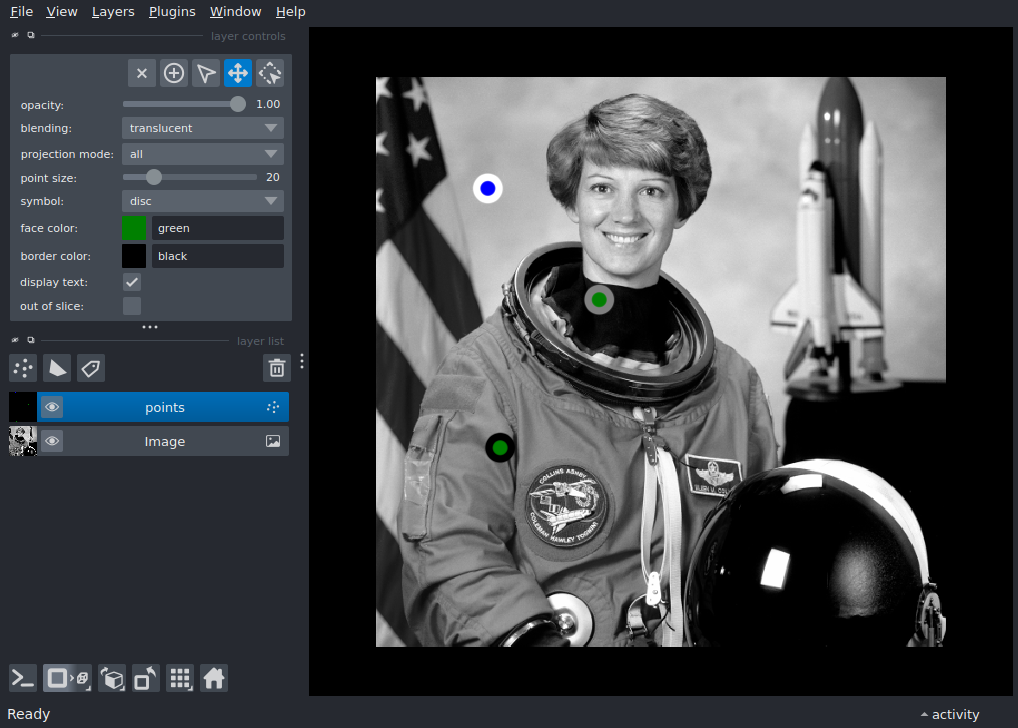Reset view with the home button
The height and width of the screenshot is (728, 1018).
coord(214,678)
